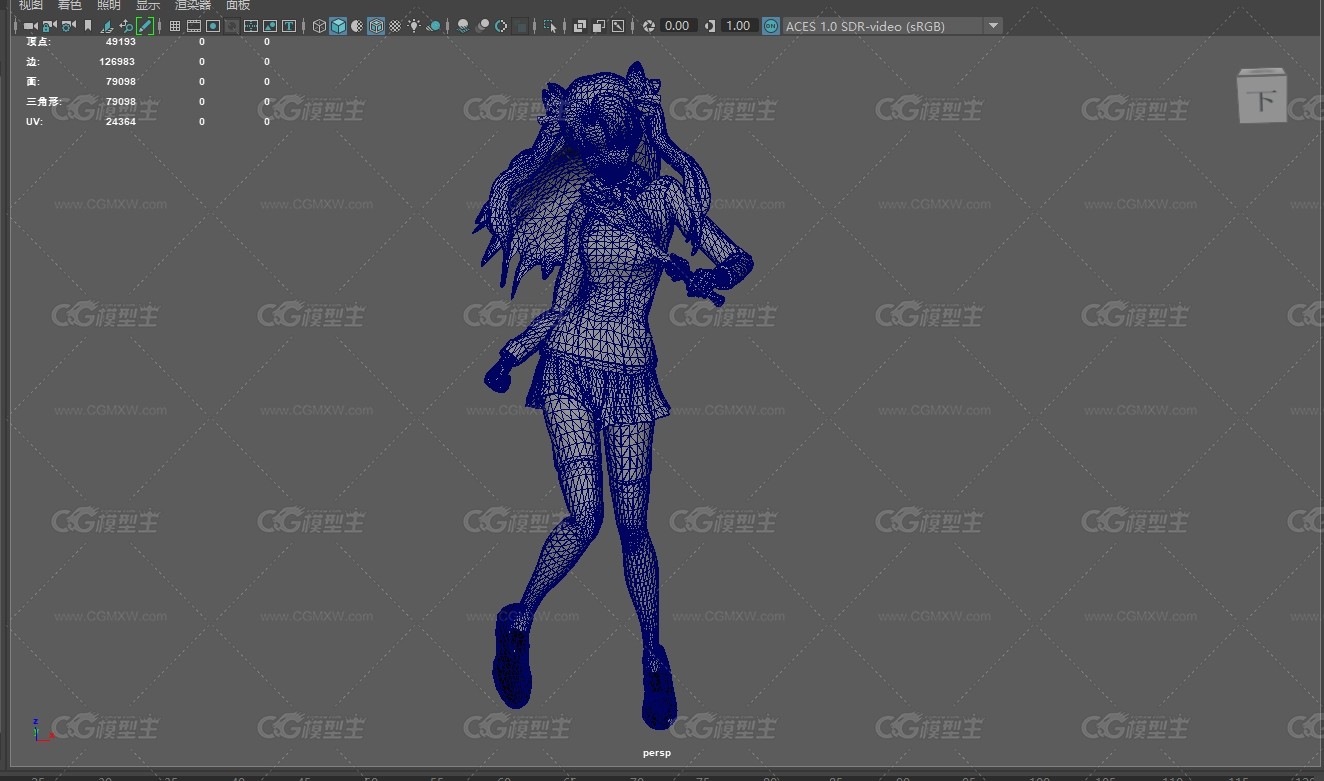Image resolution: width=1324 pixels, height=781 pixels.
Task: Toggle multisample anti-aliasing icon
Action: click(x=502, y=26)
